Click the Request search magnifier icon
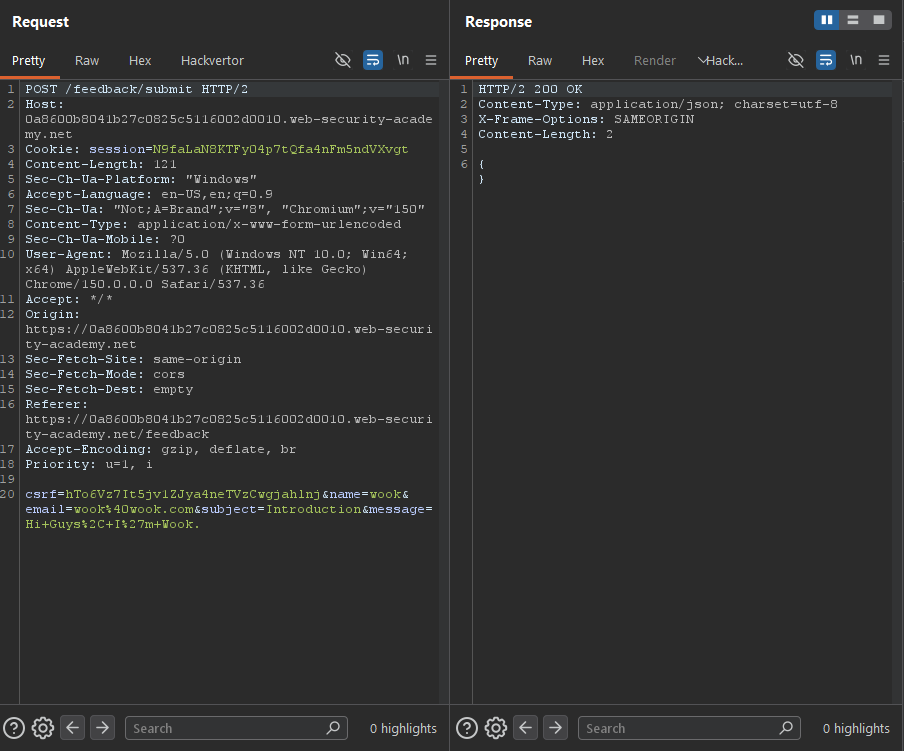Screen dimensions: 904x751 (333, 728)
